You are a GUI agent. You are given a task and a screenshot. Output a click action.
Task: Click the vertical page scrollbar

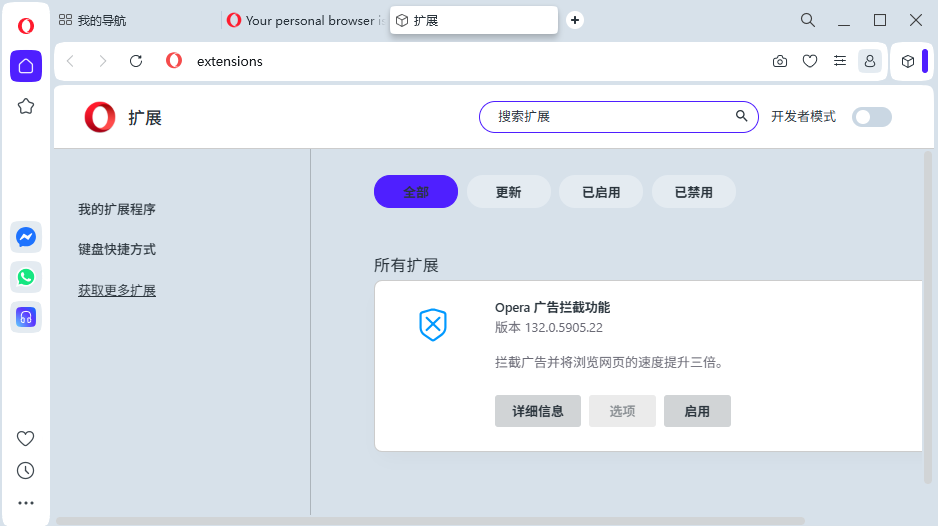coord(928,317)
